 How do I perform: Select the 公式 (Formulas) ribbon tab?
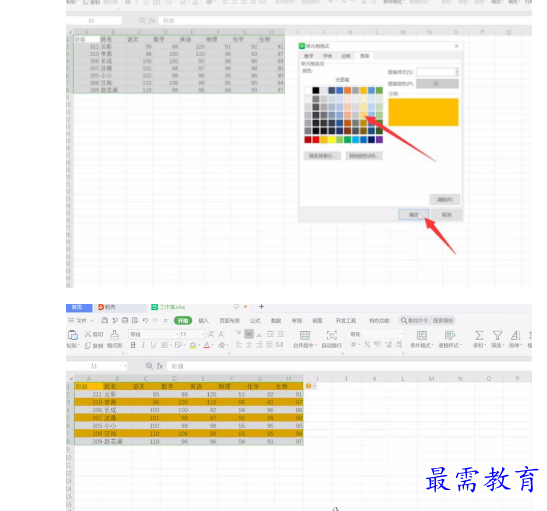click(x=255, y=320)
